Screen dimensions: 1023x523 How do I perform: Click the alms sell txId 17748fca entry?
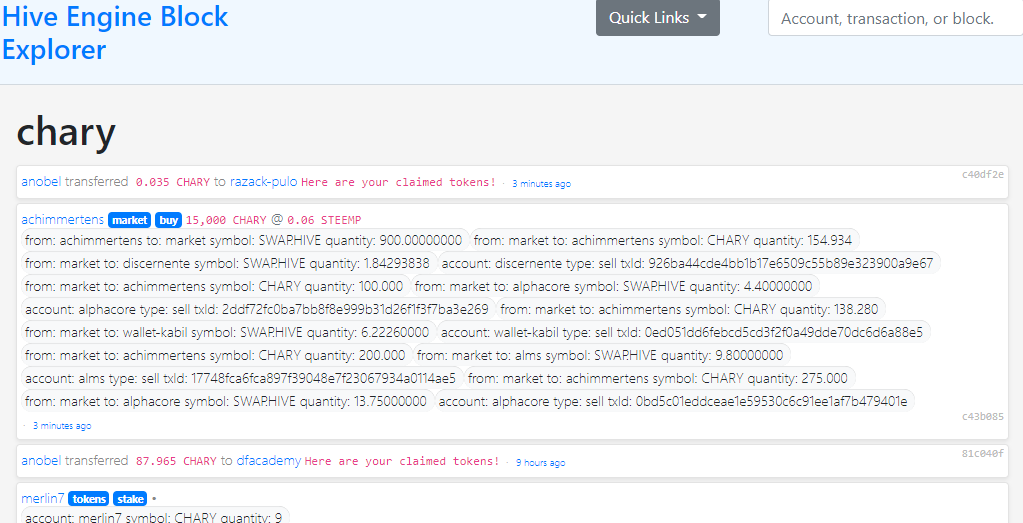pos(242,378)
